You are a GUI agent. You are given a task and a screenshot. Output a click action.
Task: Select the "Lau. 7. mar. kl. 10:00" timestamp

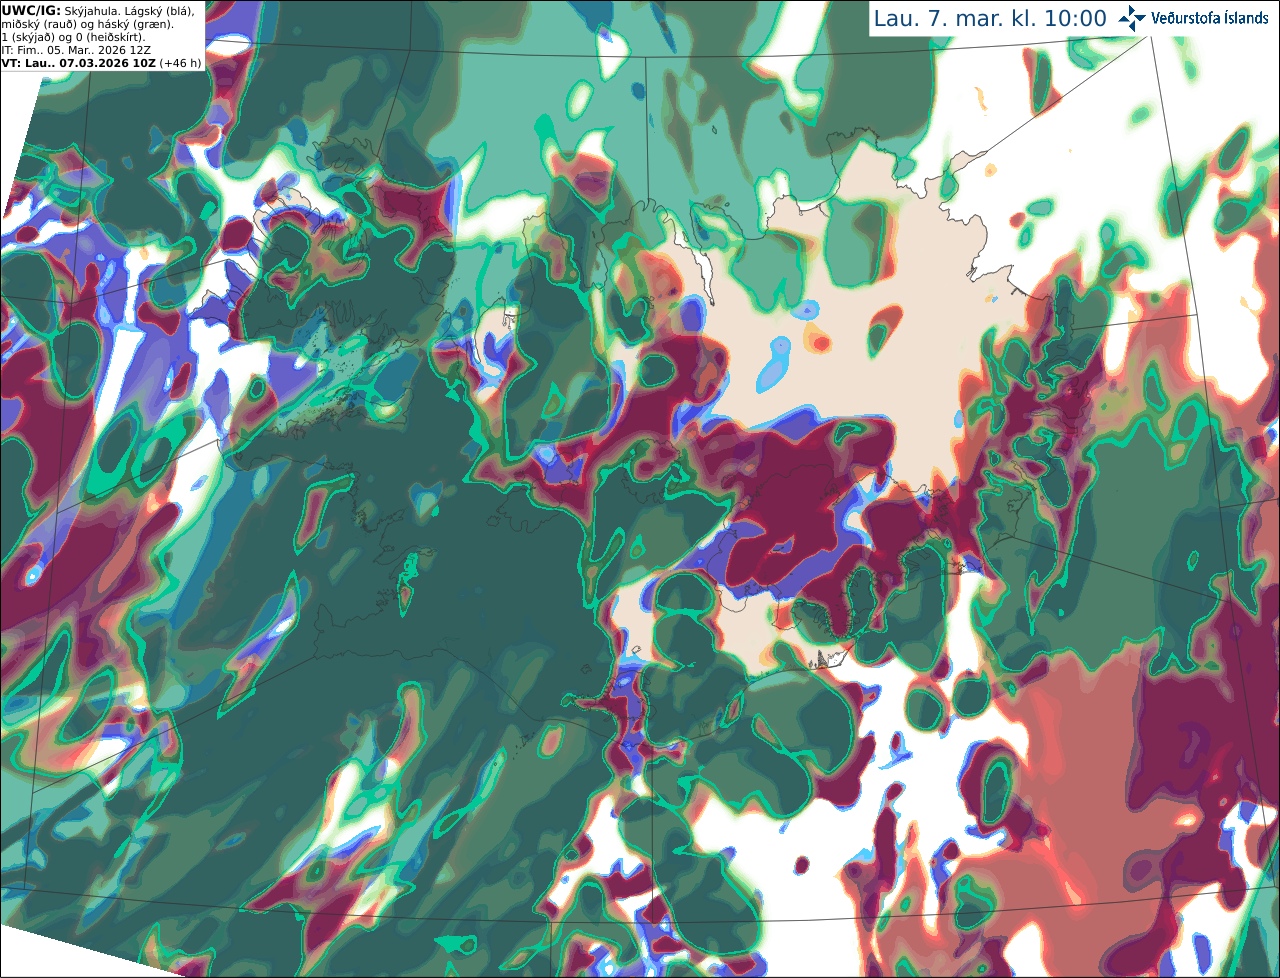pyautogui.click(x=990, y=19)
